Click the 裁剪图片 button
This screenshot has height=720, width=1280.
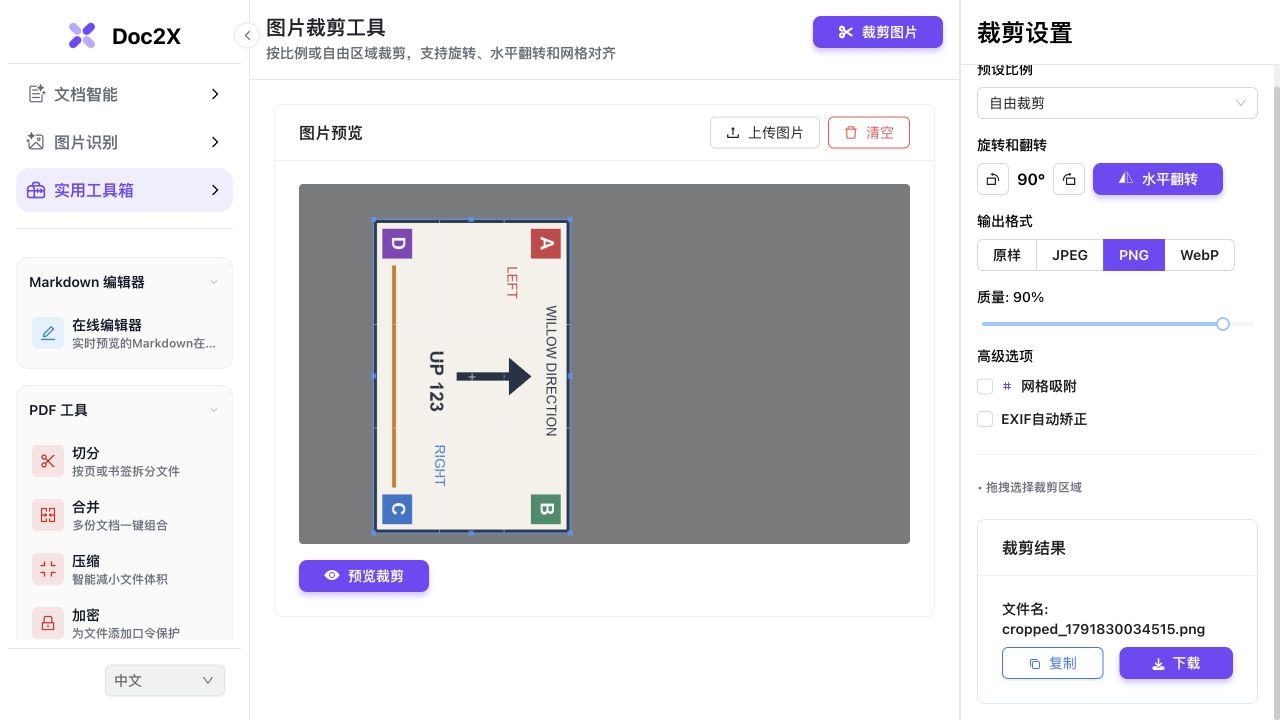tap(878, 32)
